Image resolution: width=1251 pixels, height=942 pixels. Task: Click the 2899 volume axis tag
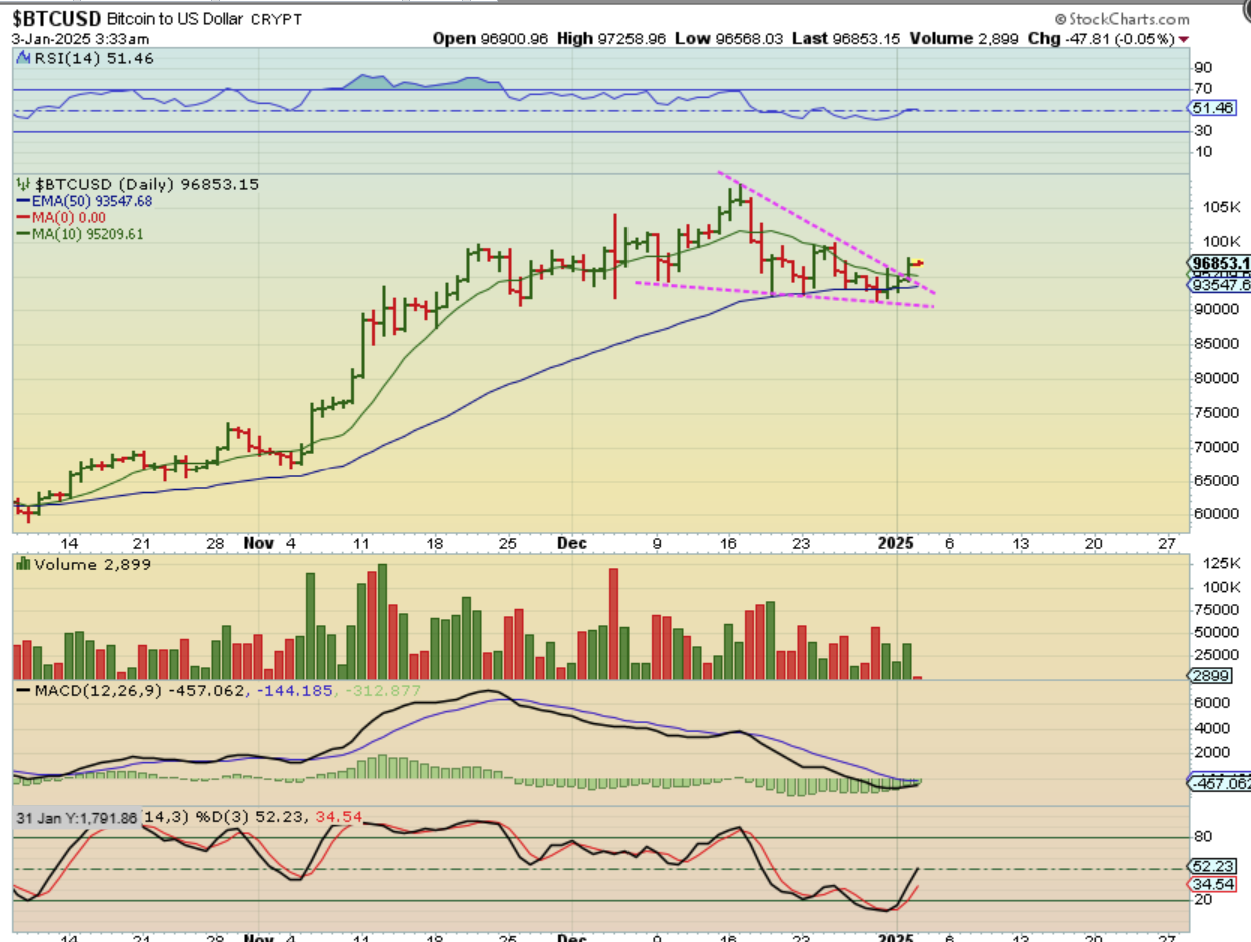[1209, 677]
